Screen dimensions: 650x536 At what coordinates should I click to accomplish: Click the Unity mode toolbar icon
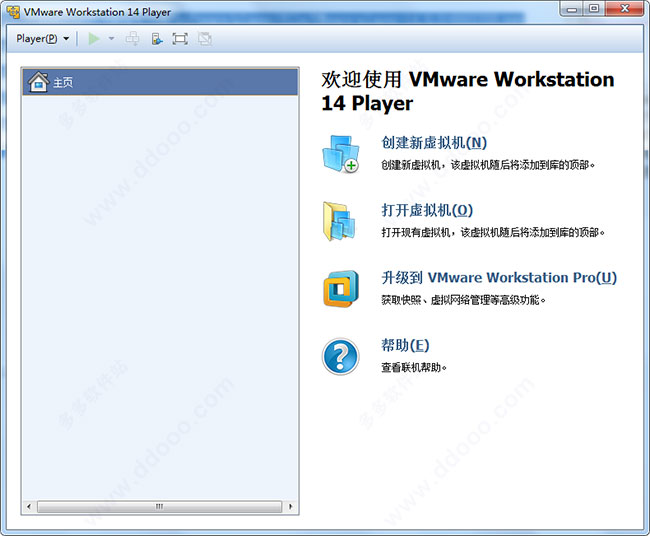[x=205, y=39]
